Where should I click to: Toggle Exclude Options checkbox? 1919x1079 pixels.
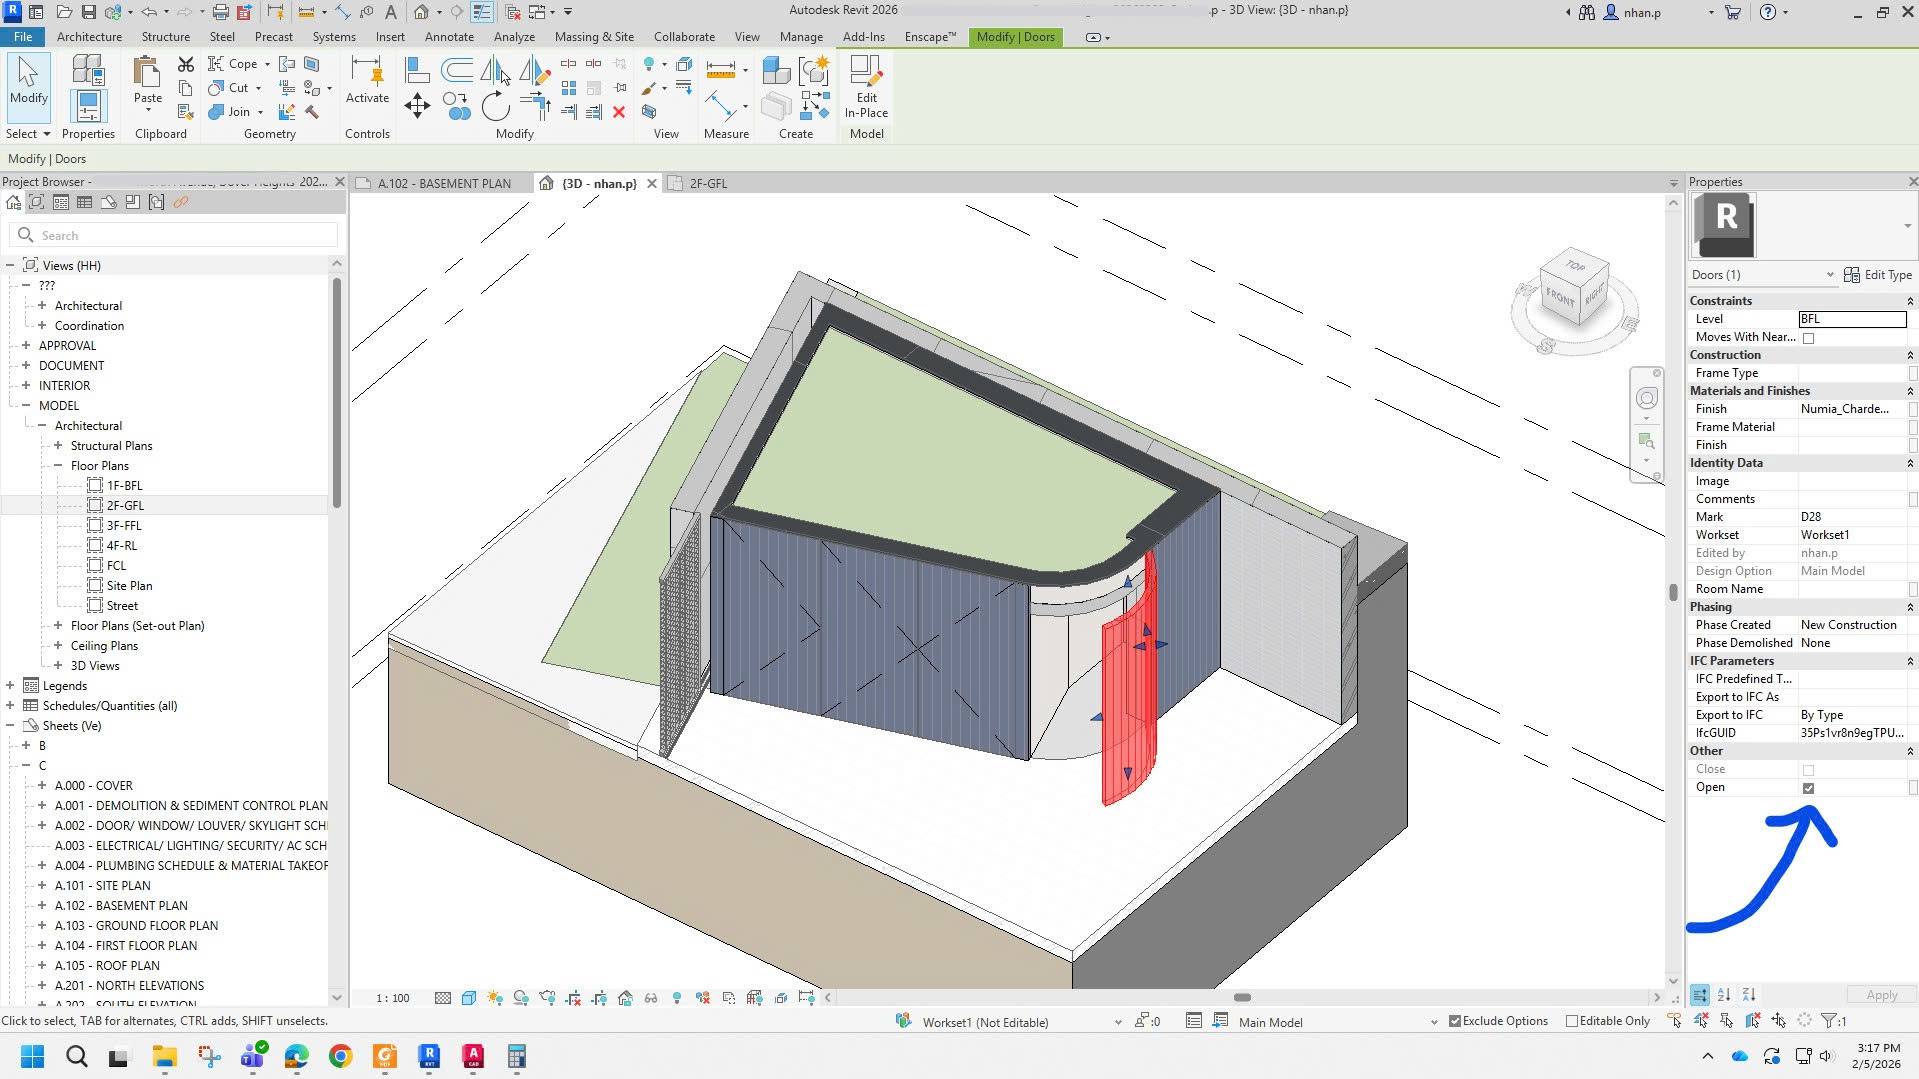click(x=1455, y=1021)
